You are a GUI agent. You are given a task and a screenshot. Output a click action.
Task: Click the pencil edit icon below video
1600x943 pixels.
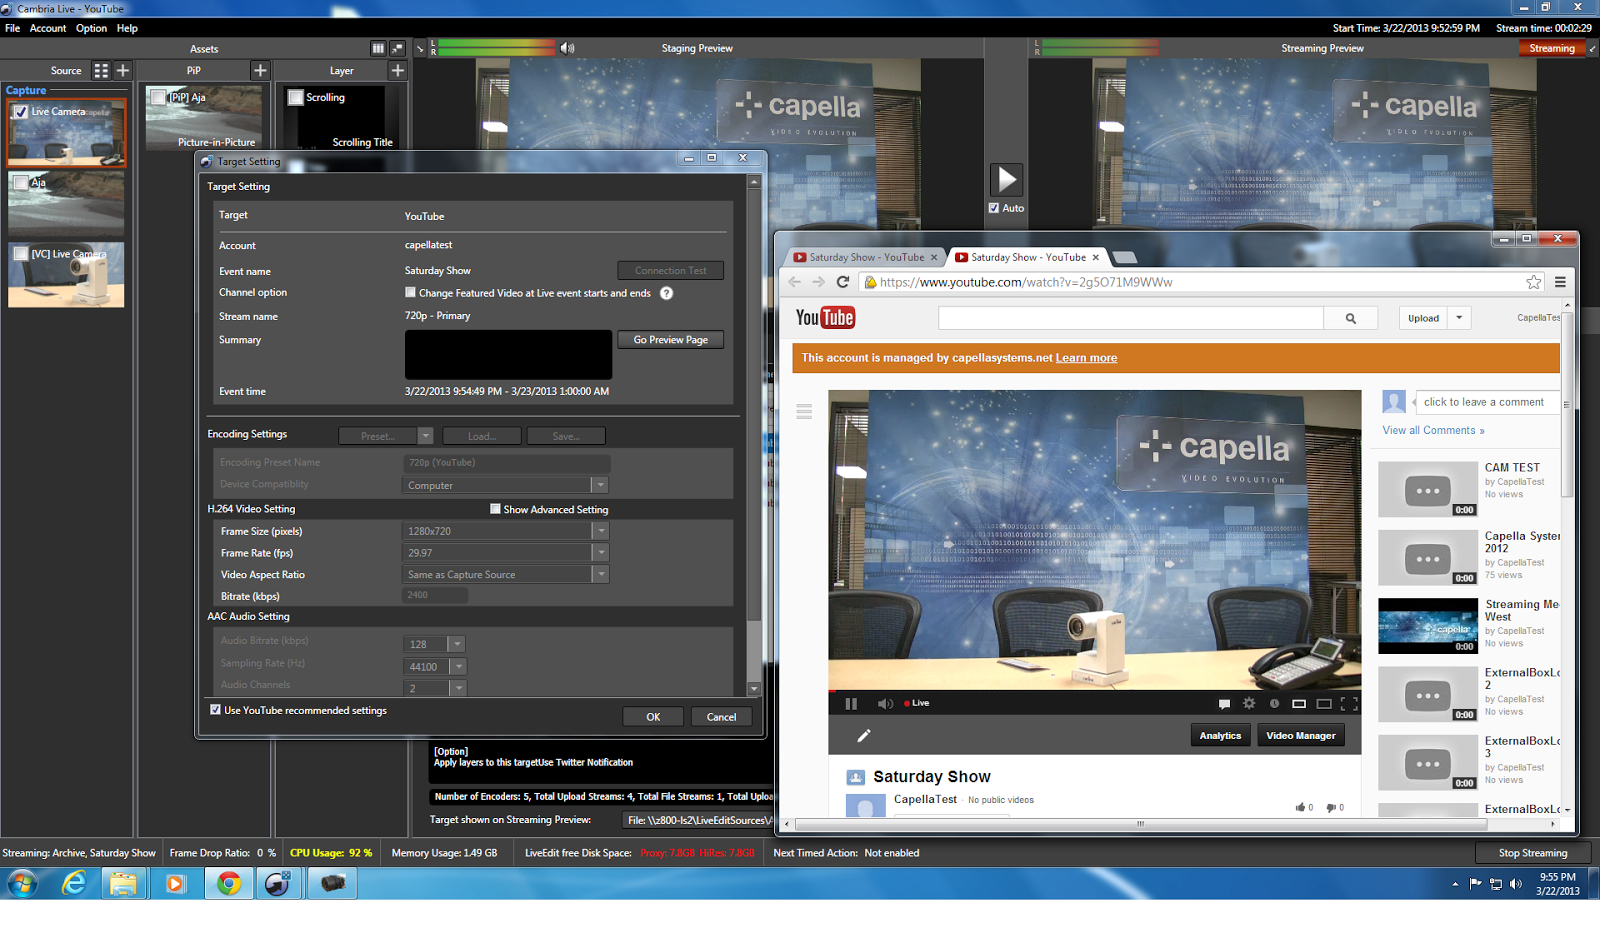coord(864,736)
